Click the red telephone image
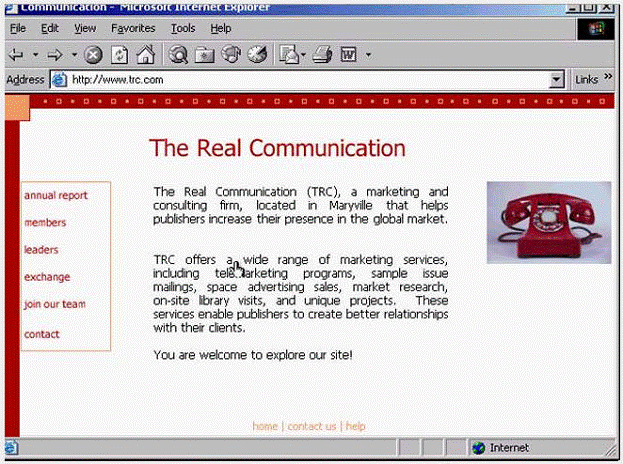The width and height of the screenshot is (623, 464). coord(548,222)
